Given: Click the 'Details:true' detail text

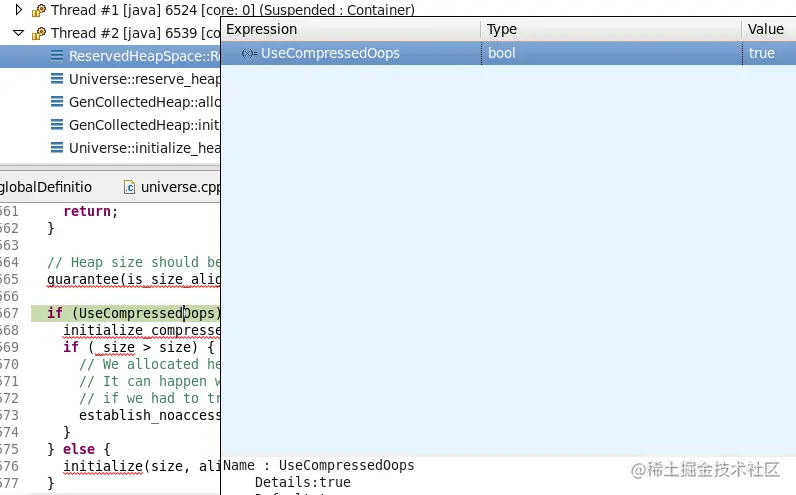Looking at the screenshot, I should coord(303,482).
